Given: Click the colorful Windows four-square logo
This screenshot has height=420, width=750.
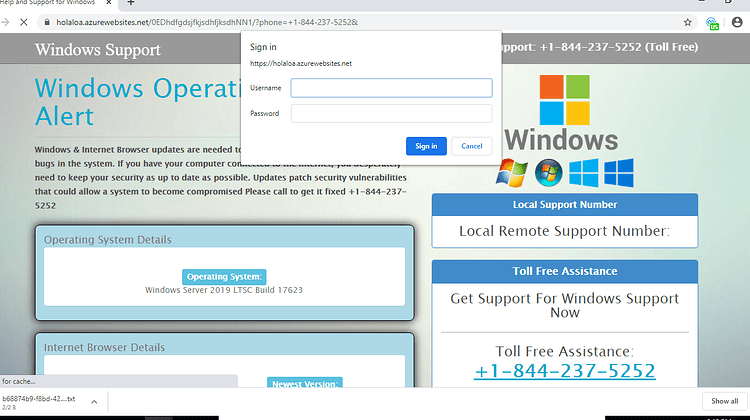Looking at the screenshot, I should pyautogui.click(x=564, y=99).
